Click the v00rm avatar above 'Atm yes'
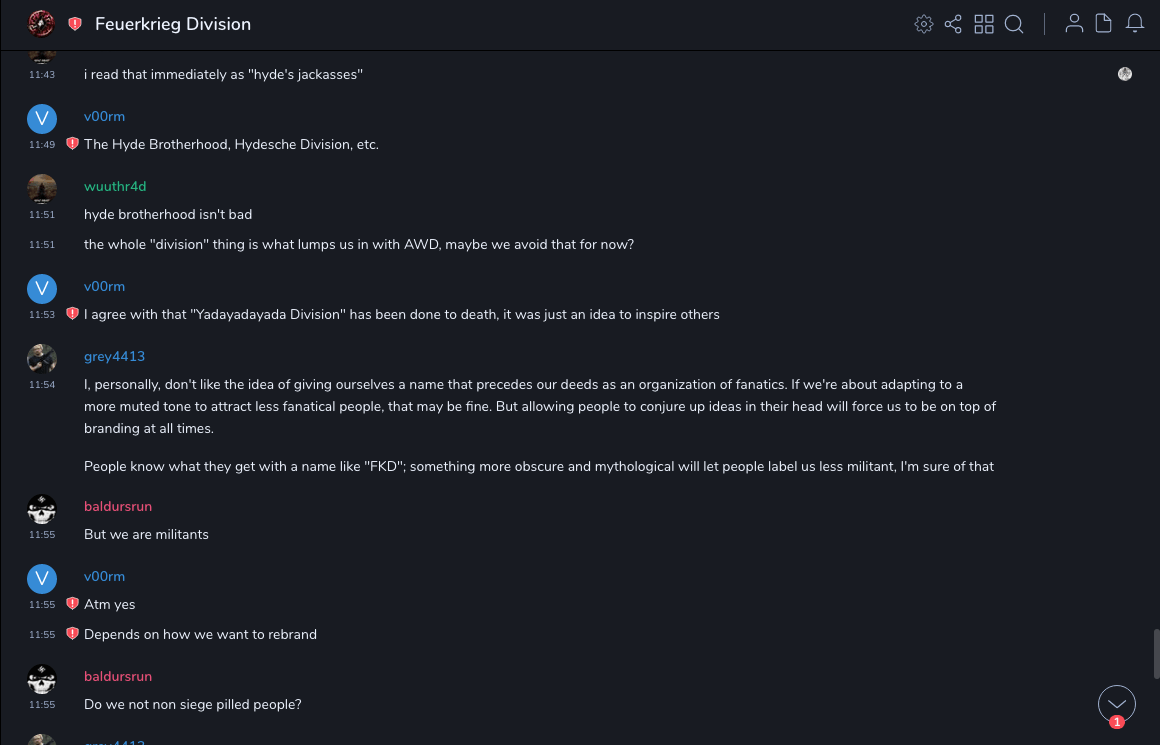The image size is (1160, 745). coord(42,579)
